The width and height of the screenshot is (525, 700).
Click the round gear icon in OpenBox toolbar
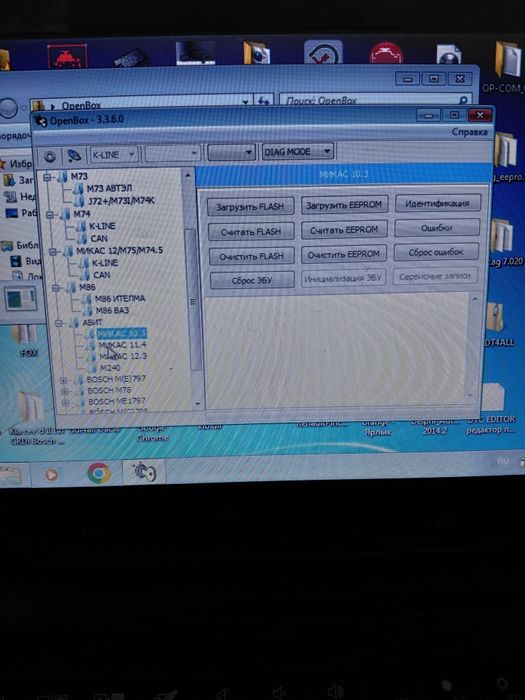(x=50, y=157)
